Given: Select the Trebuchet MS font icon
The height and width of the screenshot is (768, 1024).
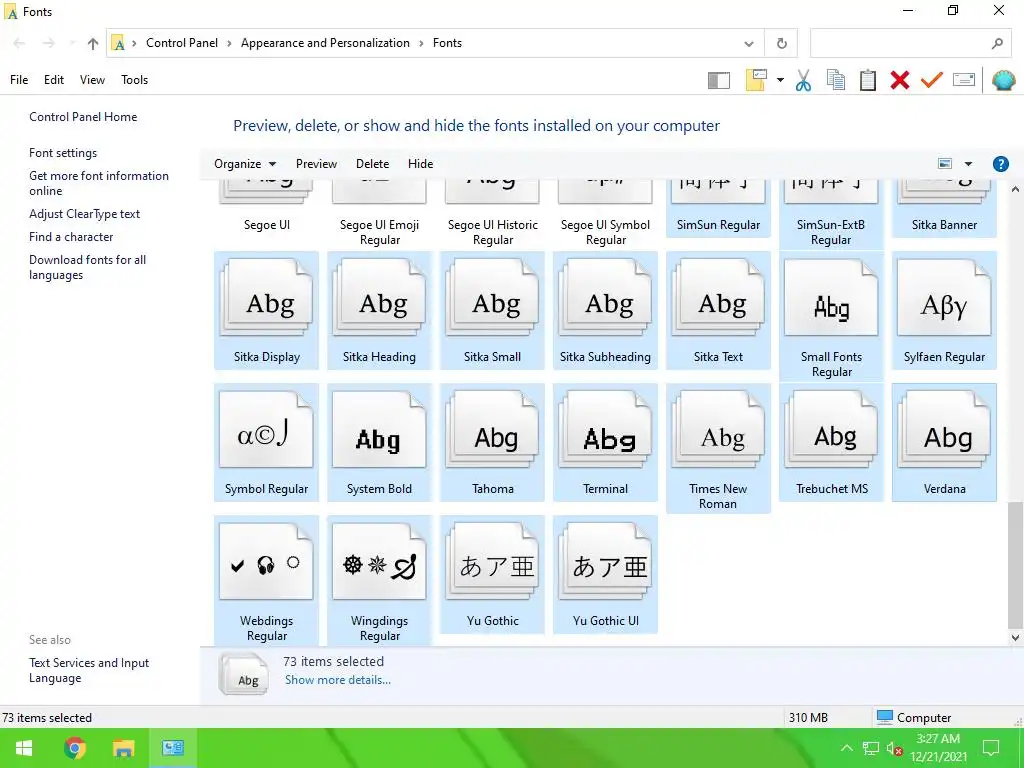Looking at the screenshot, I should coord(831,443).
